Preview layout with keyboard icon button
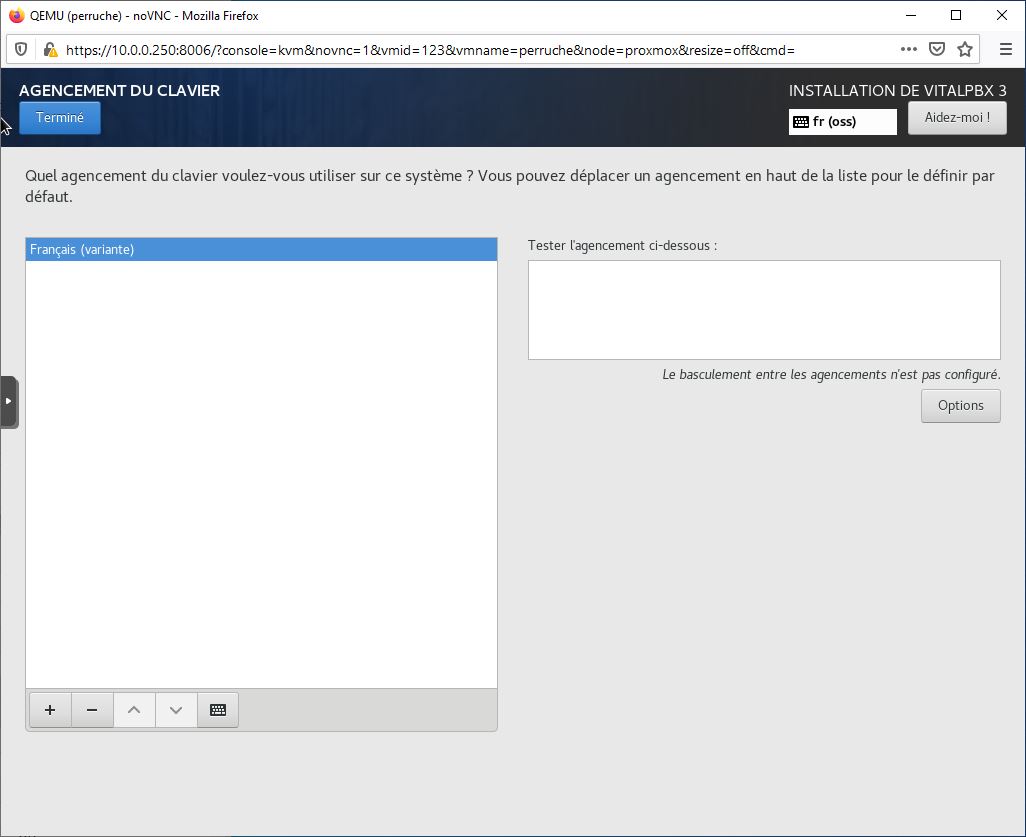Image resolution: width=1026 pixels, height=837 pixels. click(218, 710)
